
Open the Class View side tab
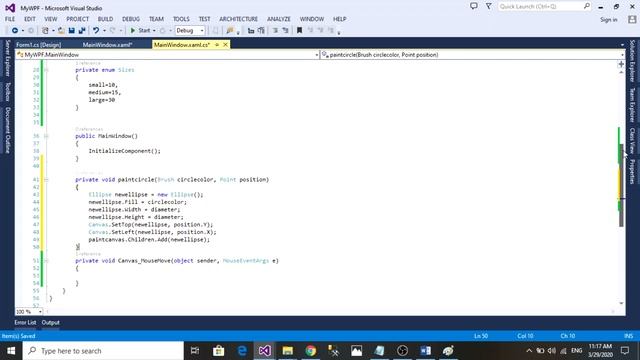tap(632, 141)
